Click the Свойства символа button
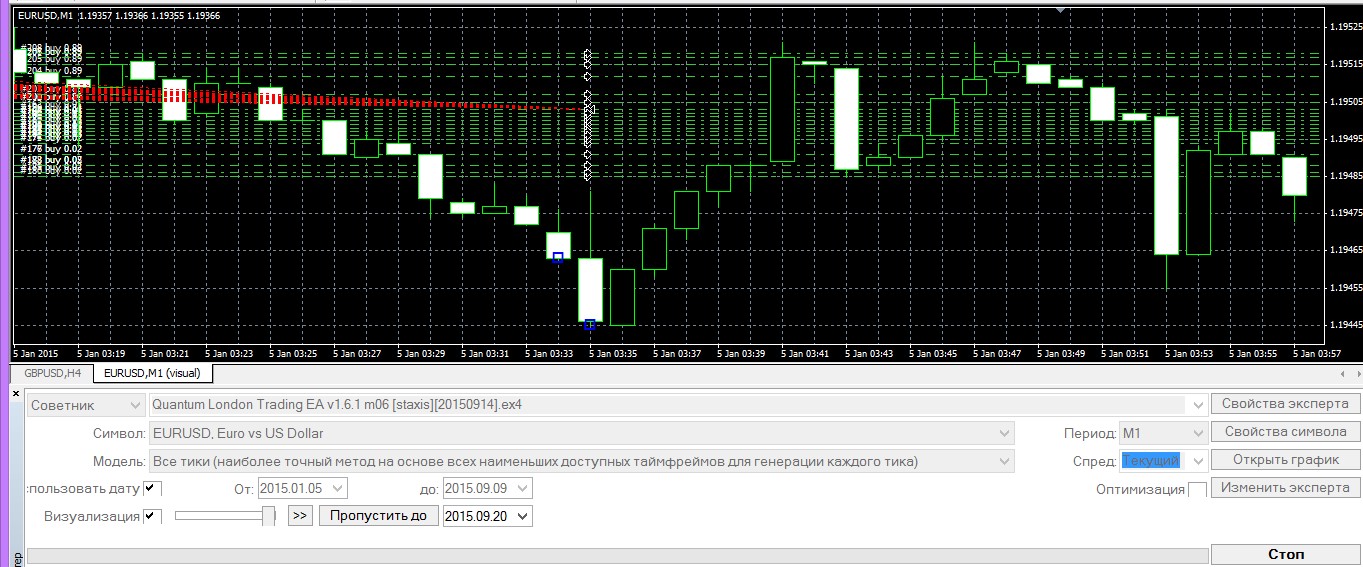Screen dimensions: 1363x567 1285,432
